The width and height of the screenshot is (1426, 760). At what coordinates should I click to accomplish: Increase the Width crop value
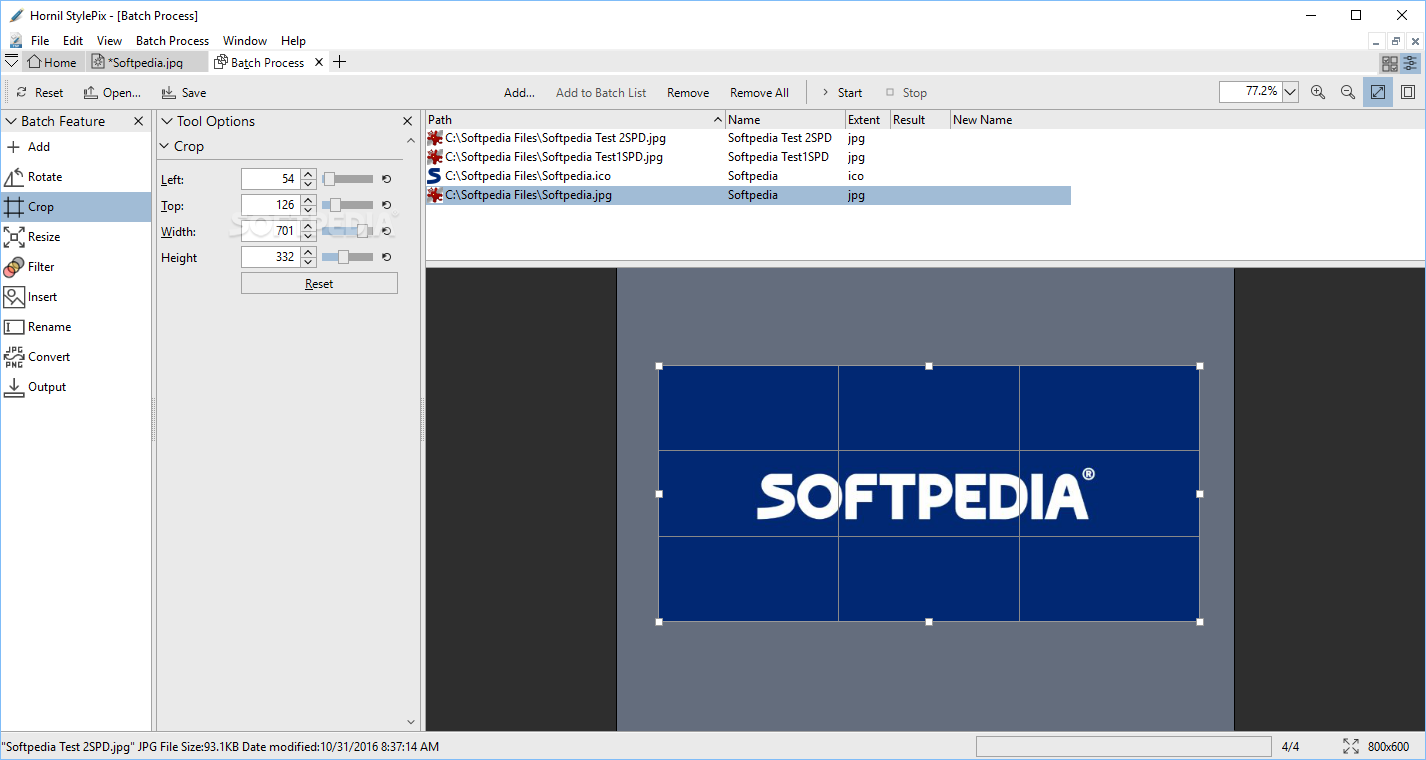point(308,226)
